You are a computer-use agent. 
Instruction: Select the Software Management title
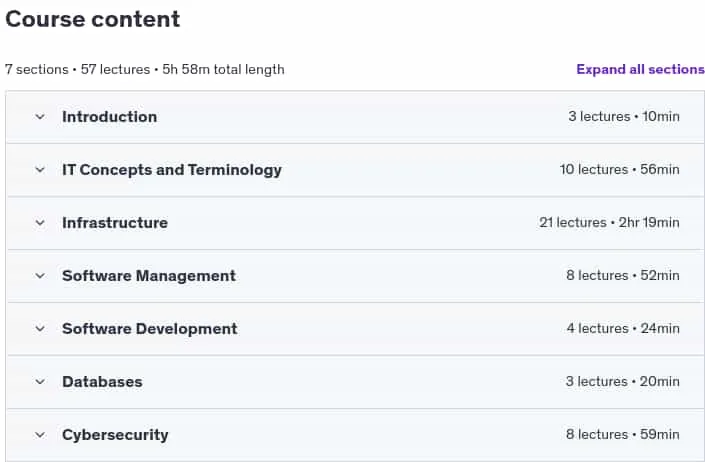point(149,276)
